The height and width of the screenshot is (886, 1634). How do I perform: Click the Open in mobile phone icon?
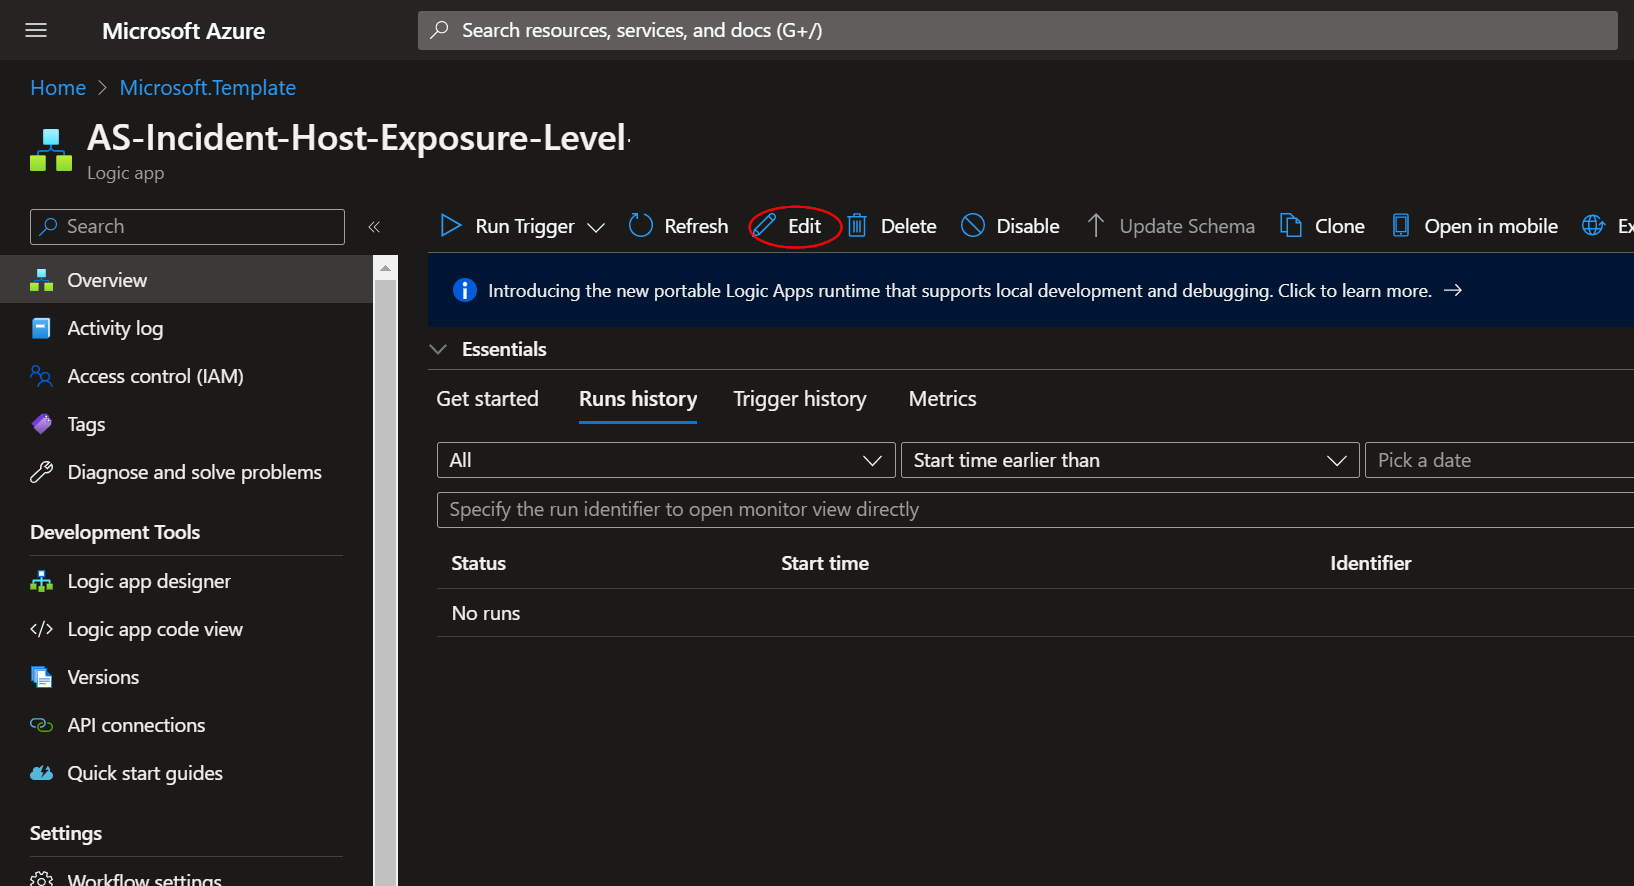(x=1401, y=226)
